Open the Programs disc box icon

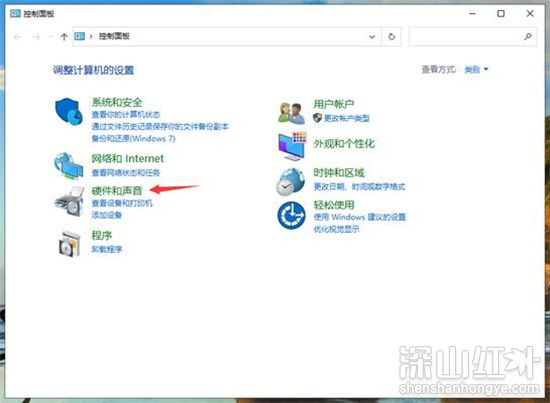tap(69, 243)
